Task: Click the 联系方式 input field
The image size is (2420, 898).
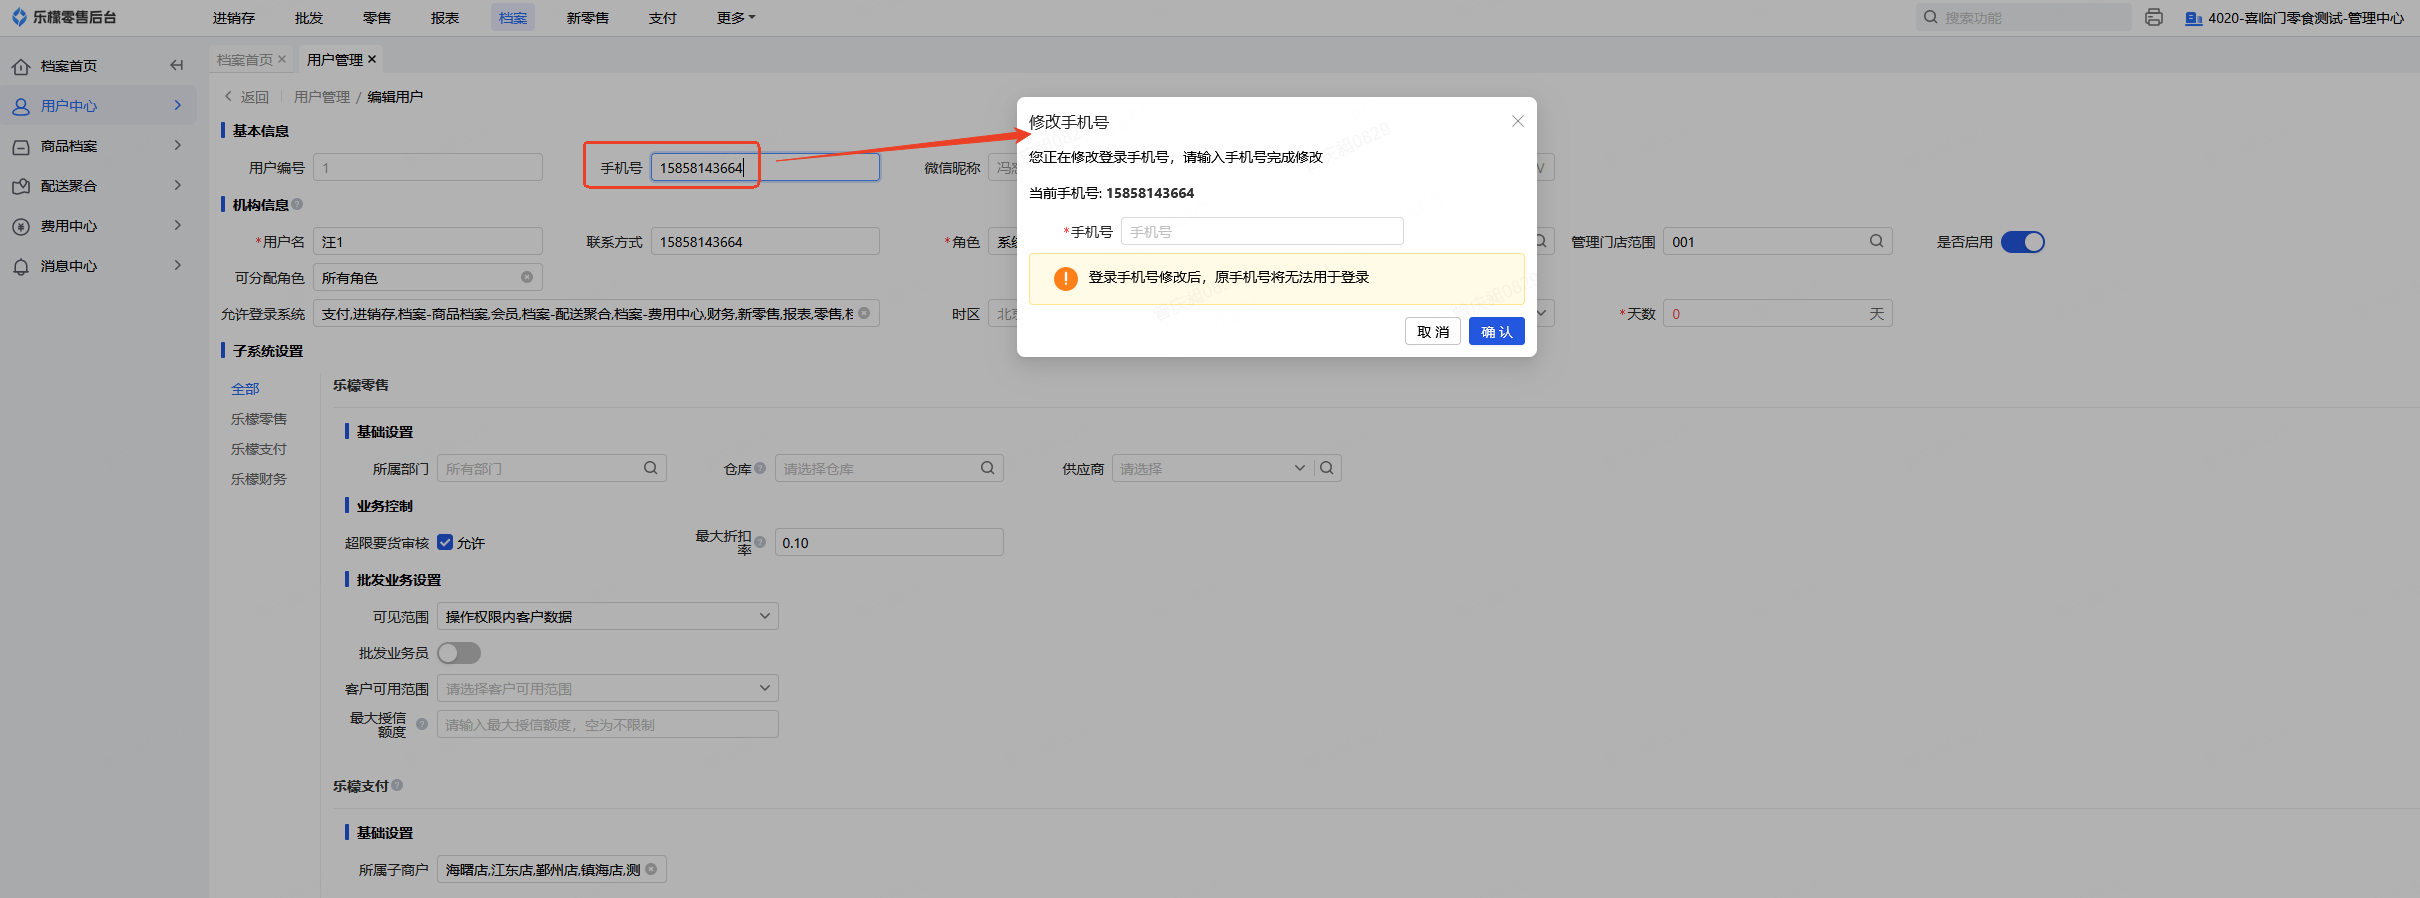Action: coord(765,241)
